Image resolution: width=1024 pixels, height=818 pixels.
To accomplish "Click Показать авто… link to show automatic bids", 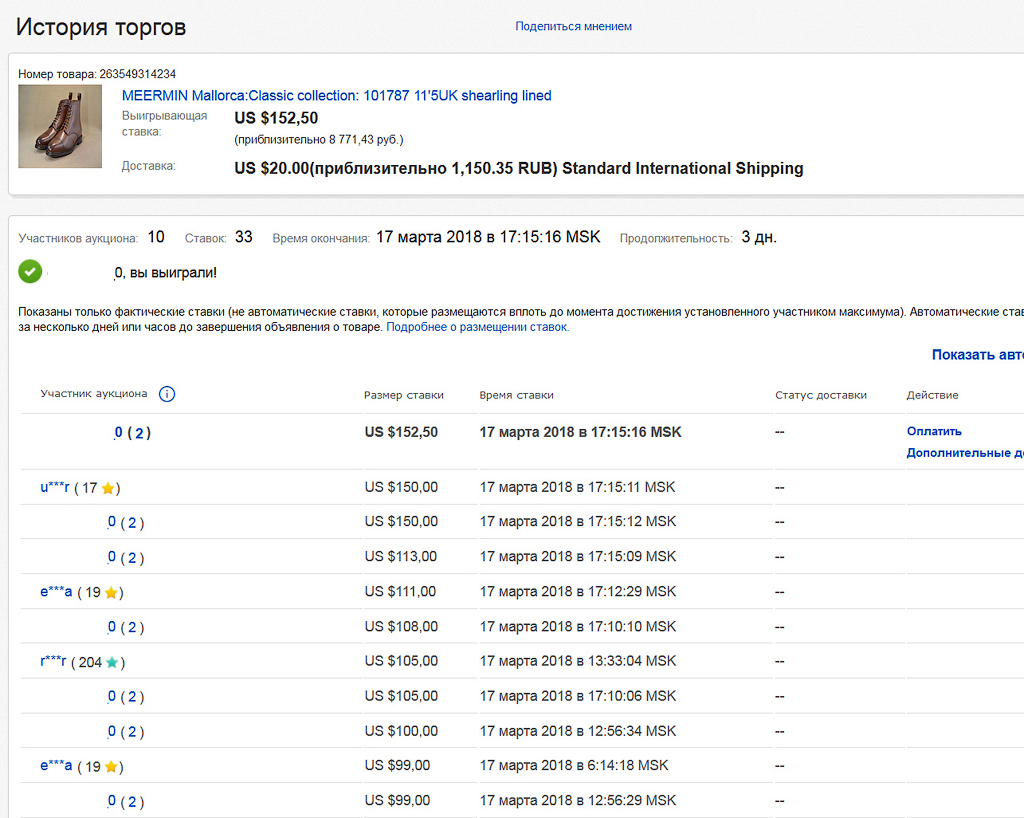I will tap(976, 355).
